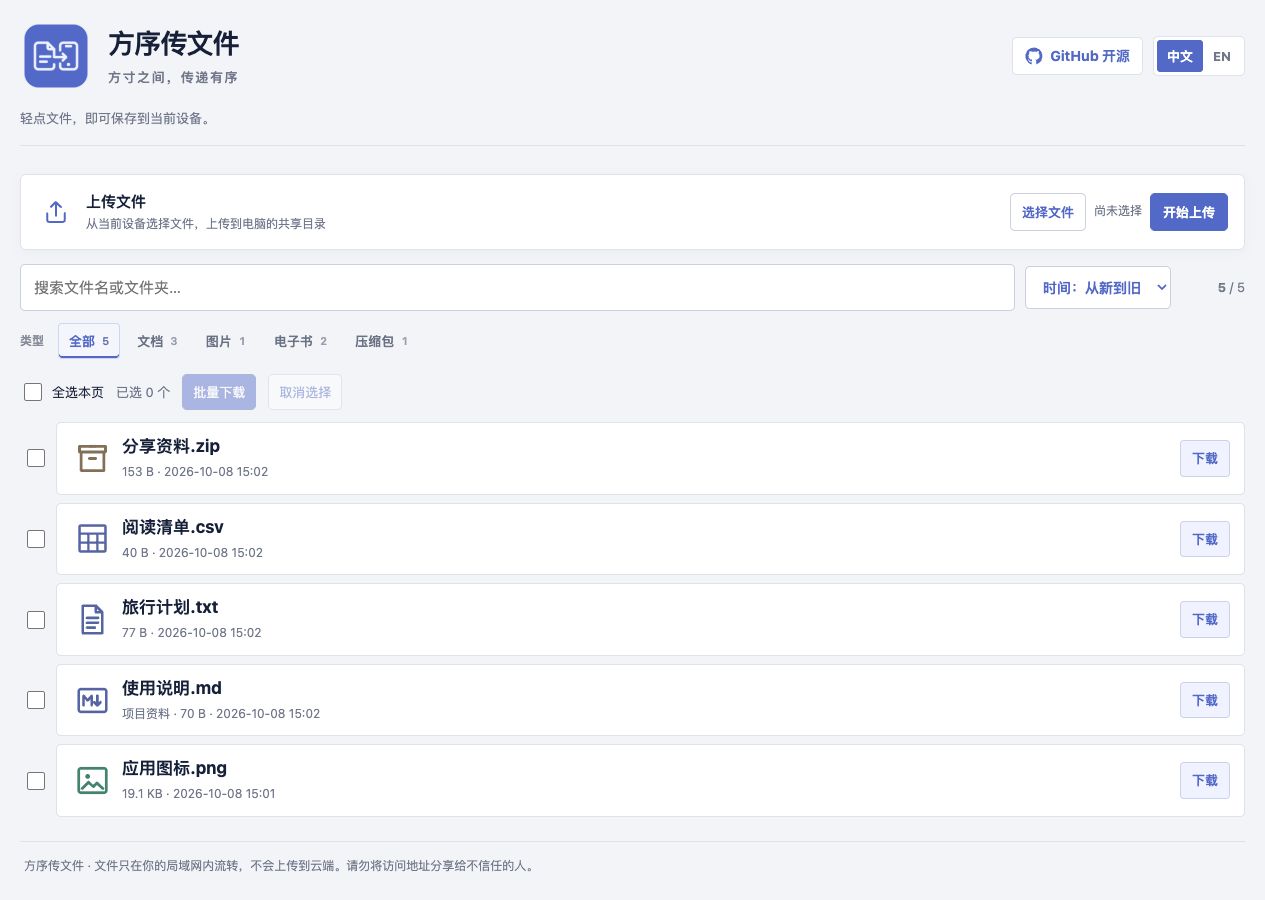Tick the checkbox beside 使用说明.md
The height and width of the screenshot is (900, 1265).
pos(36,700)
